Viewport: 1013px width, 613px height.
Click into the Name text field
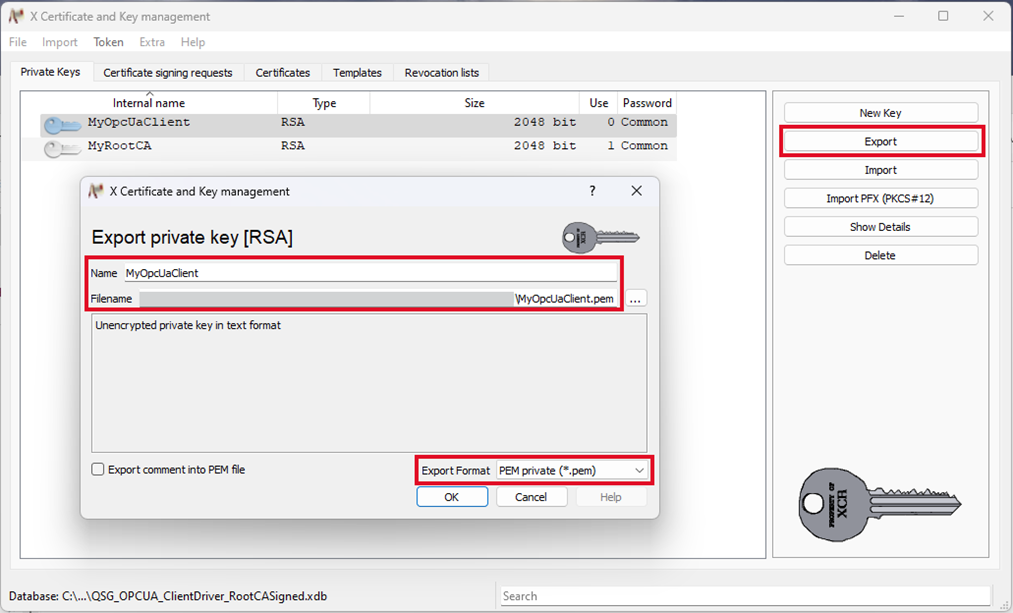[369, 273]
